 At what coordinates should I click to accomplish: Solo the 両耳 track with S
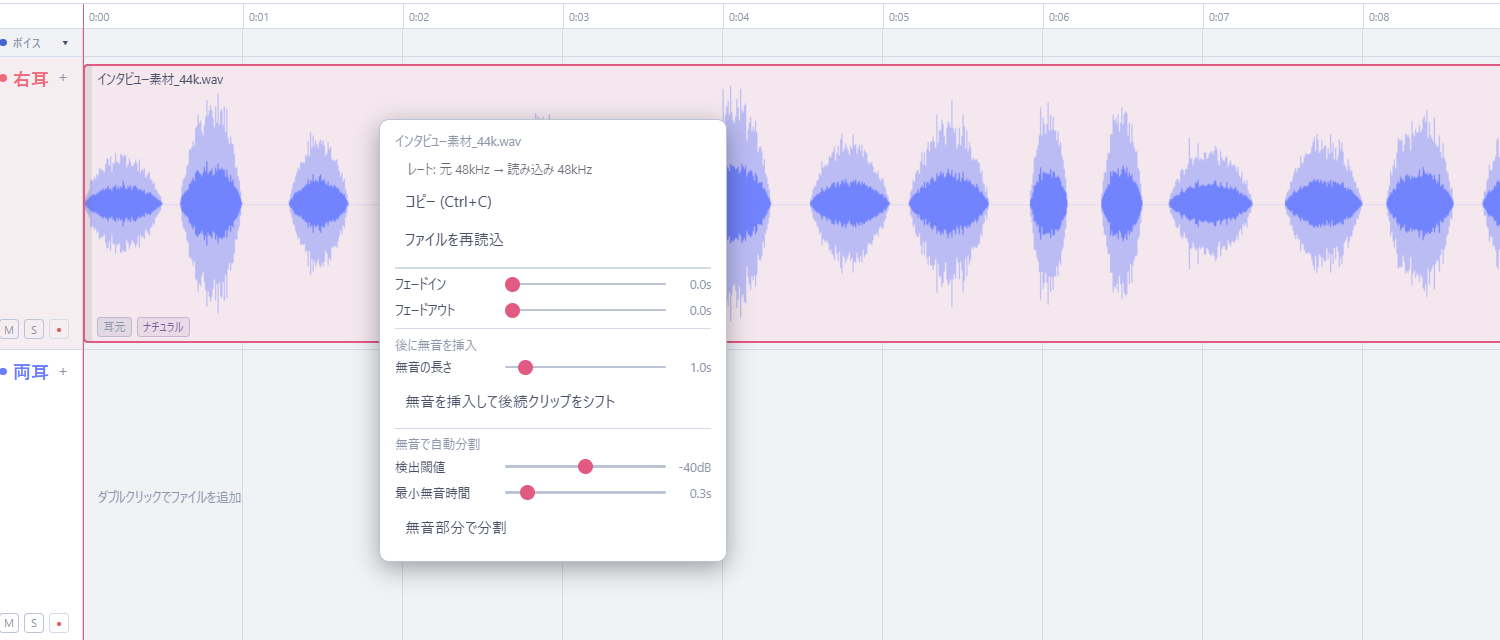coord(34,624)
